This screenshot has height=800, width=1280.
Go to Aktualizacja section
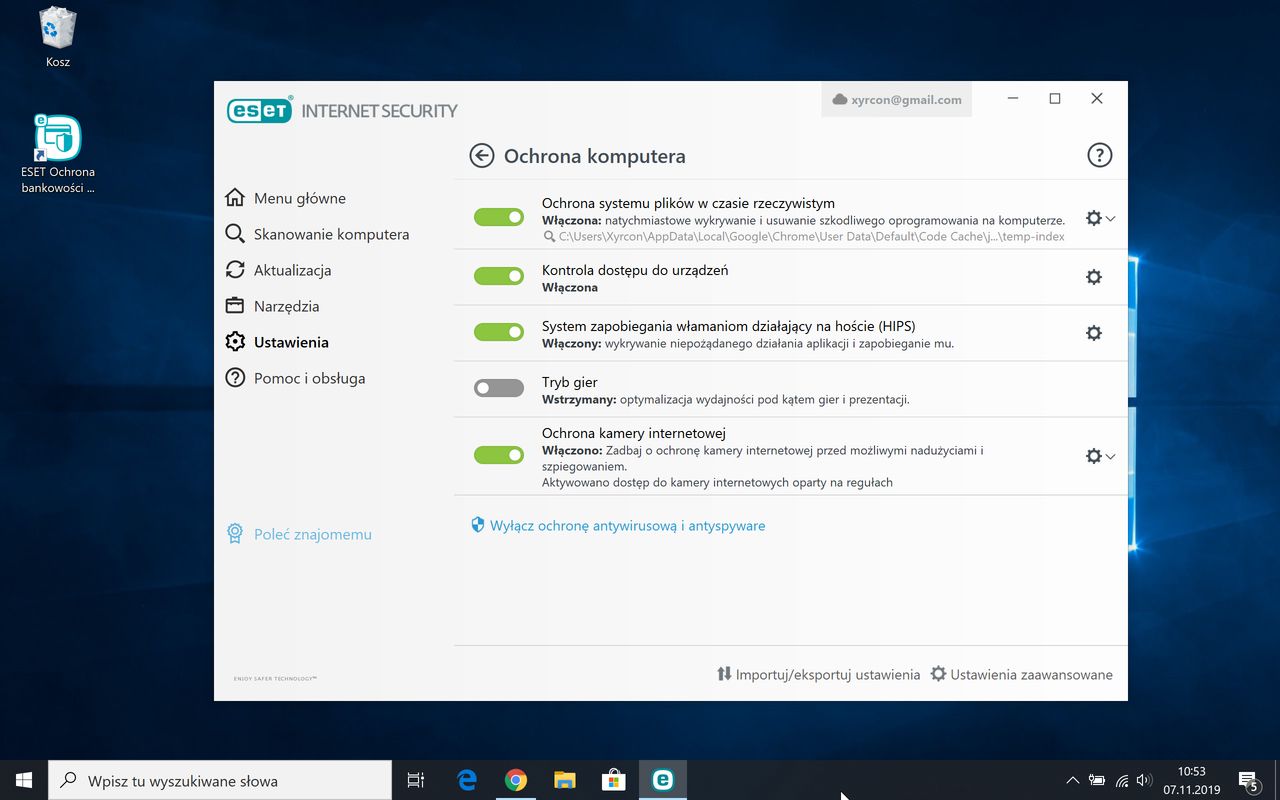pyautogui.click(x=278, y=270)
